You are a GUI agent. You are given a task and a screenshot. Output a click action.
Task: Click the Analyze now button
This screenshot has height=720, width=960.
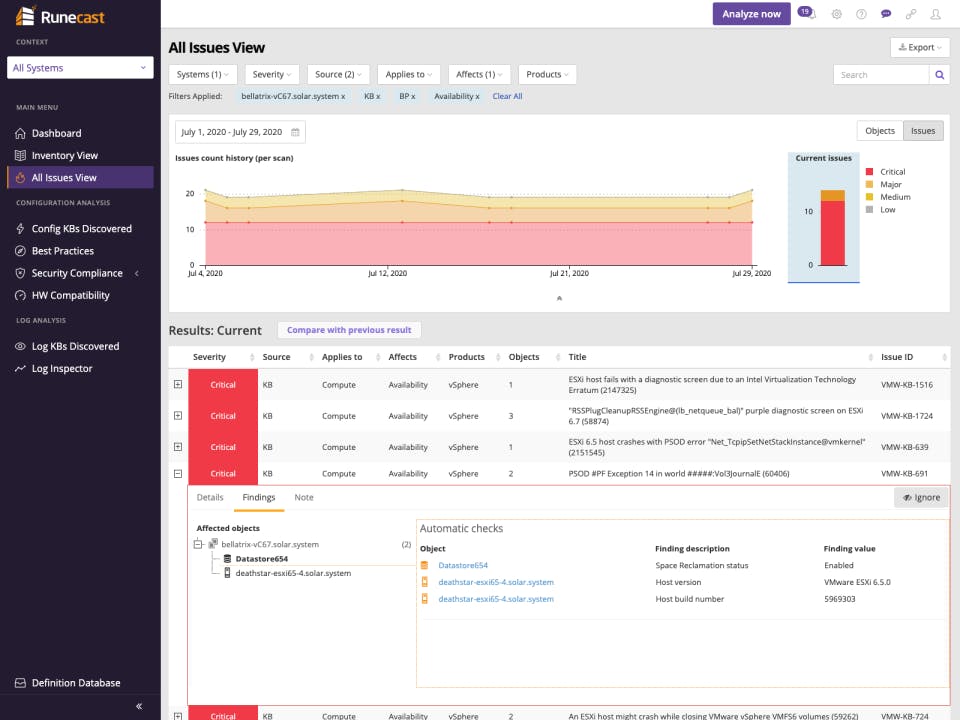(751, 14)
